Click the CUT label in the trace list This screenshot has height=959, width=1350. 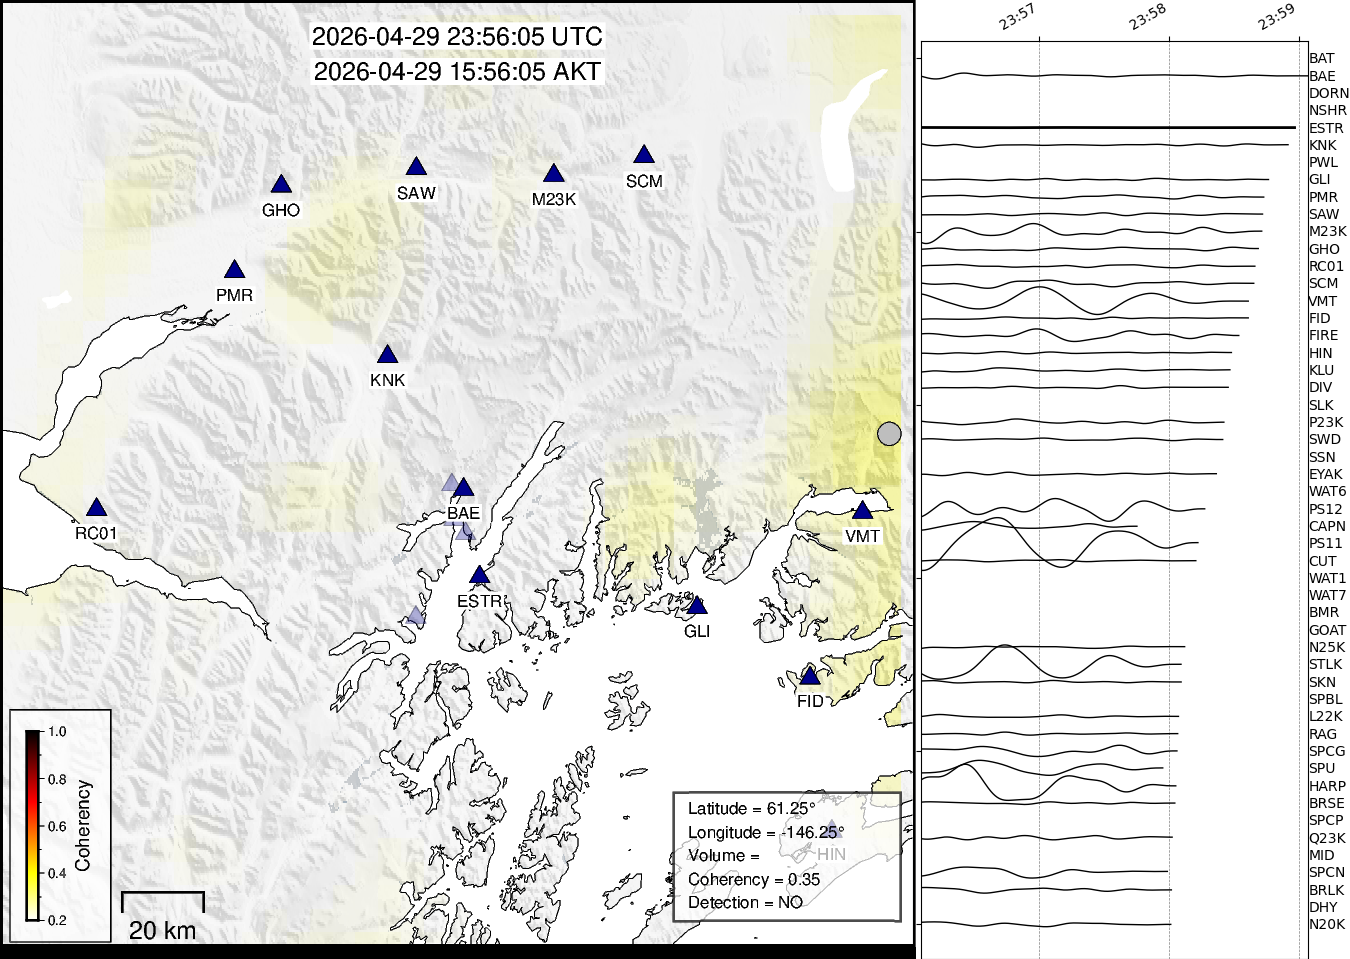coord(1322,561)
